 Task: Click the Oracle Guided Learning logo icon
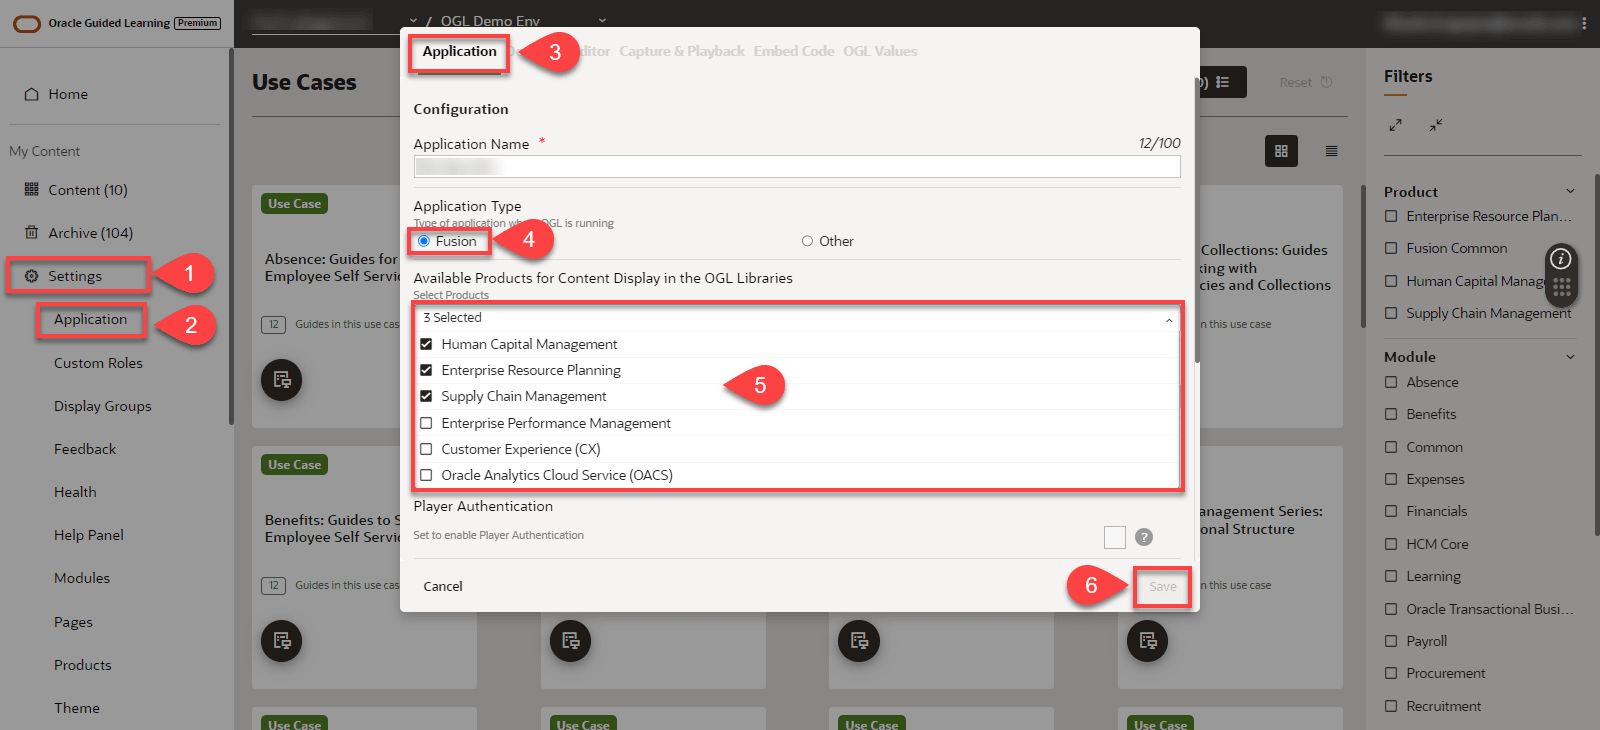tap(27, 23)
